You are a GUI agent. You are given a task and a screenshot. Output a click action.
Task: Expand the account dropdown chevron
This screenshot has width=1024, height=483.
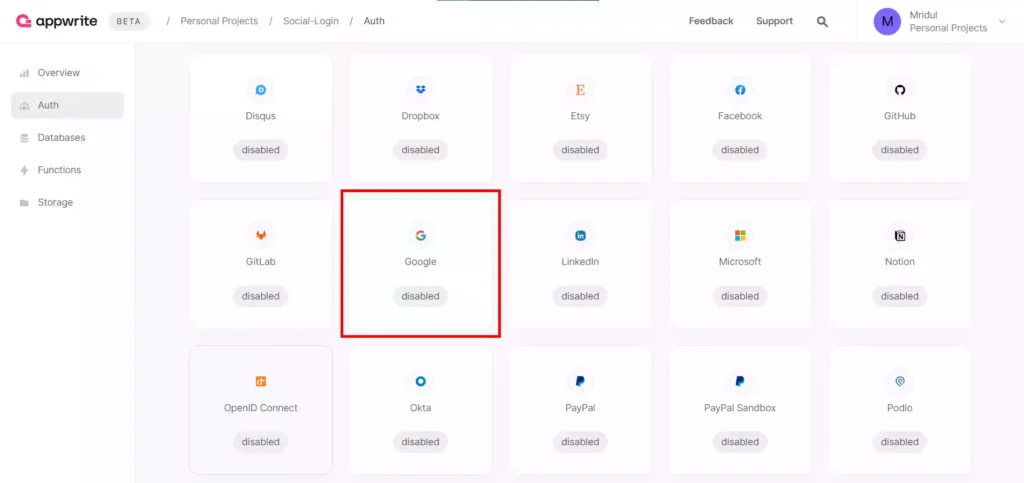pos(1002,22)
